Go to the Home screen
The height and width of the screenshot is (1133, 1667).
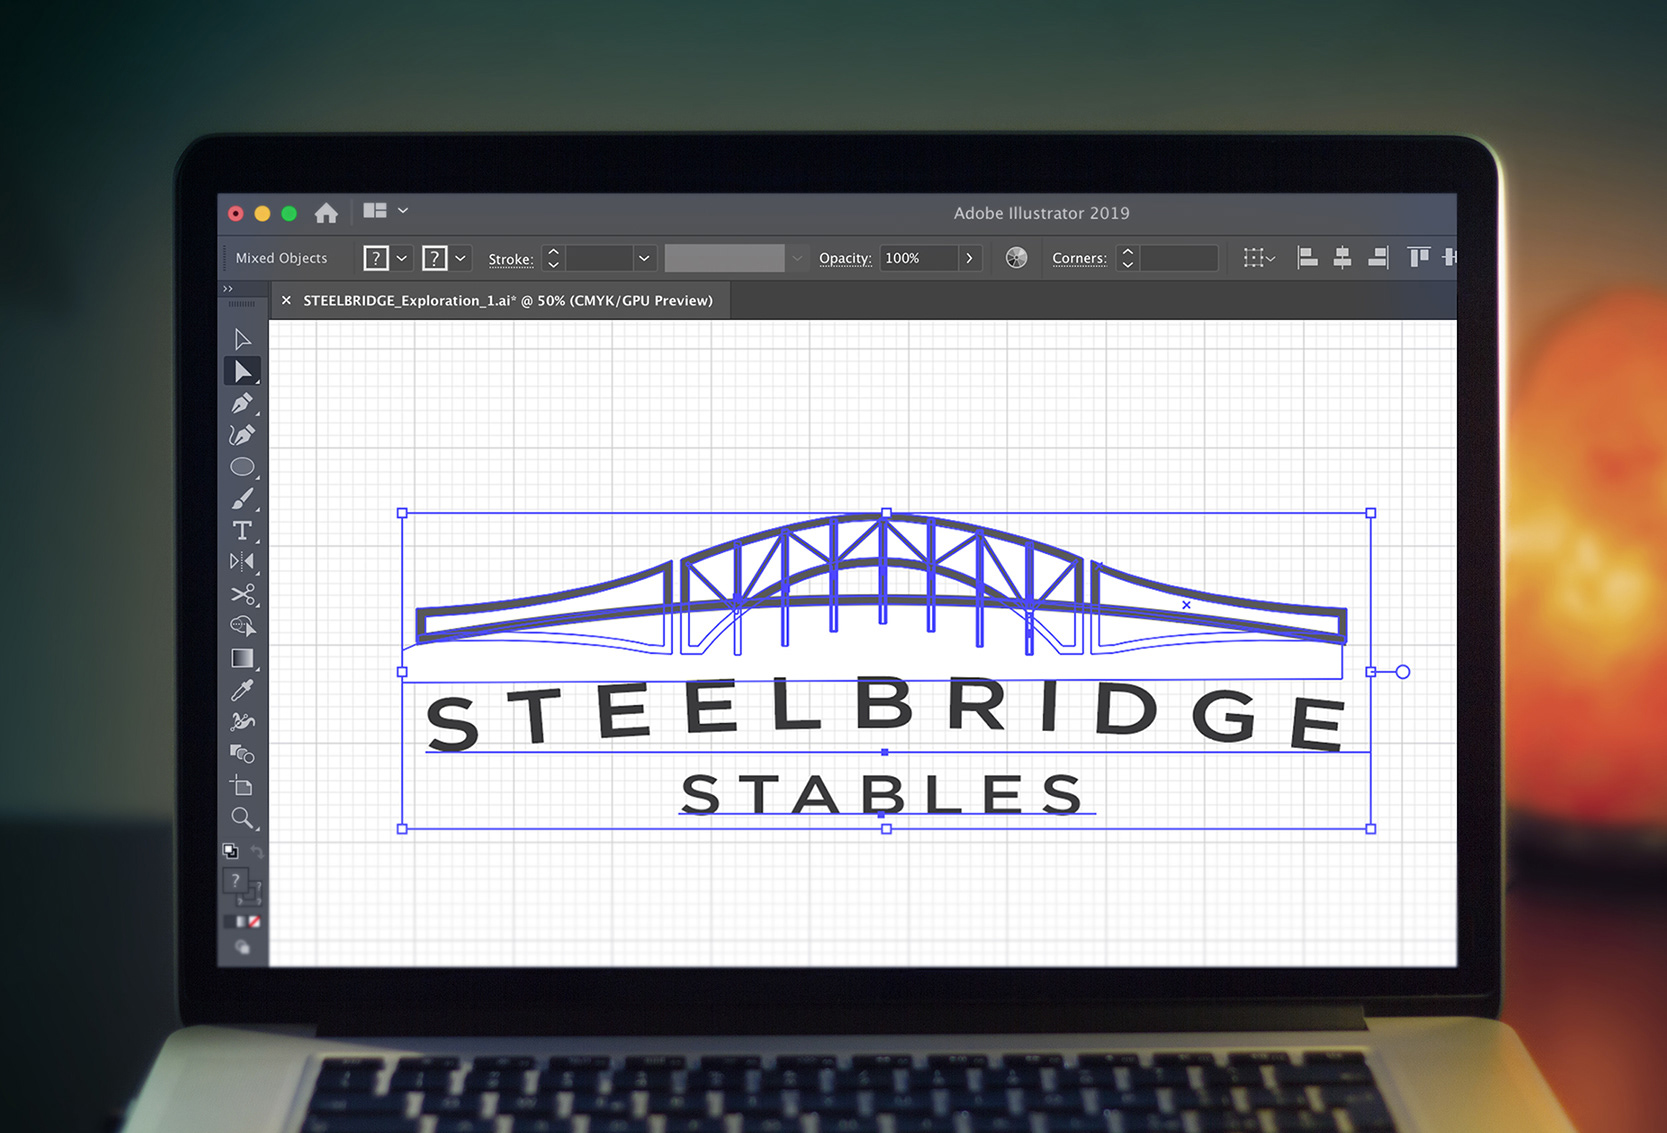[x=326, y=212]
